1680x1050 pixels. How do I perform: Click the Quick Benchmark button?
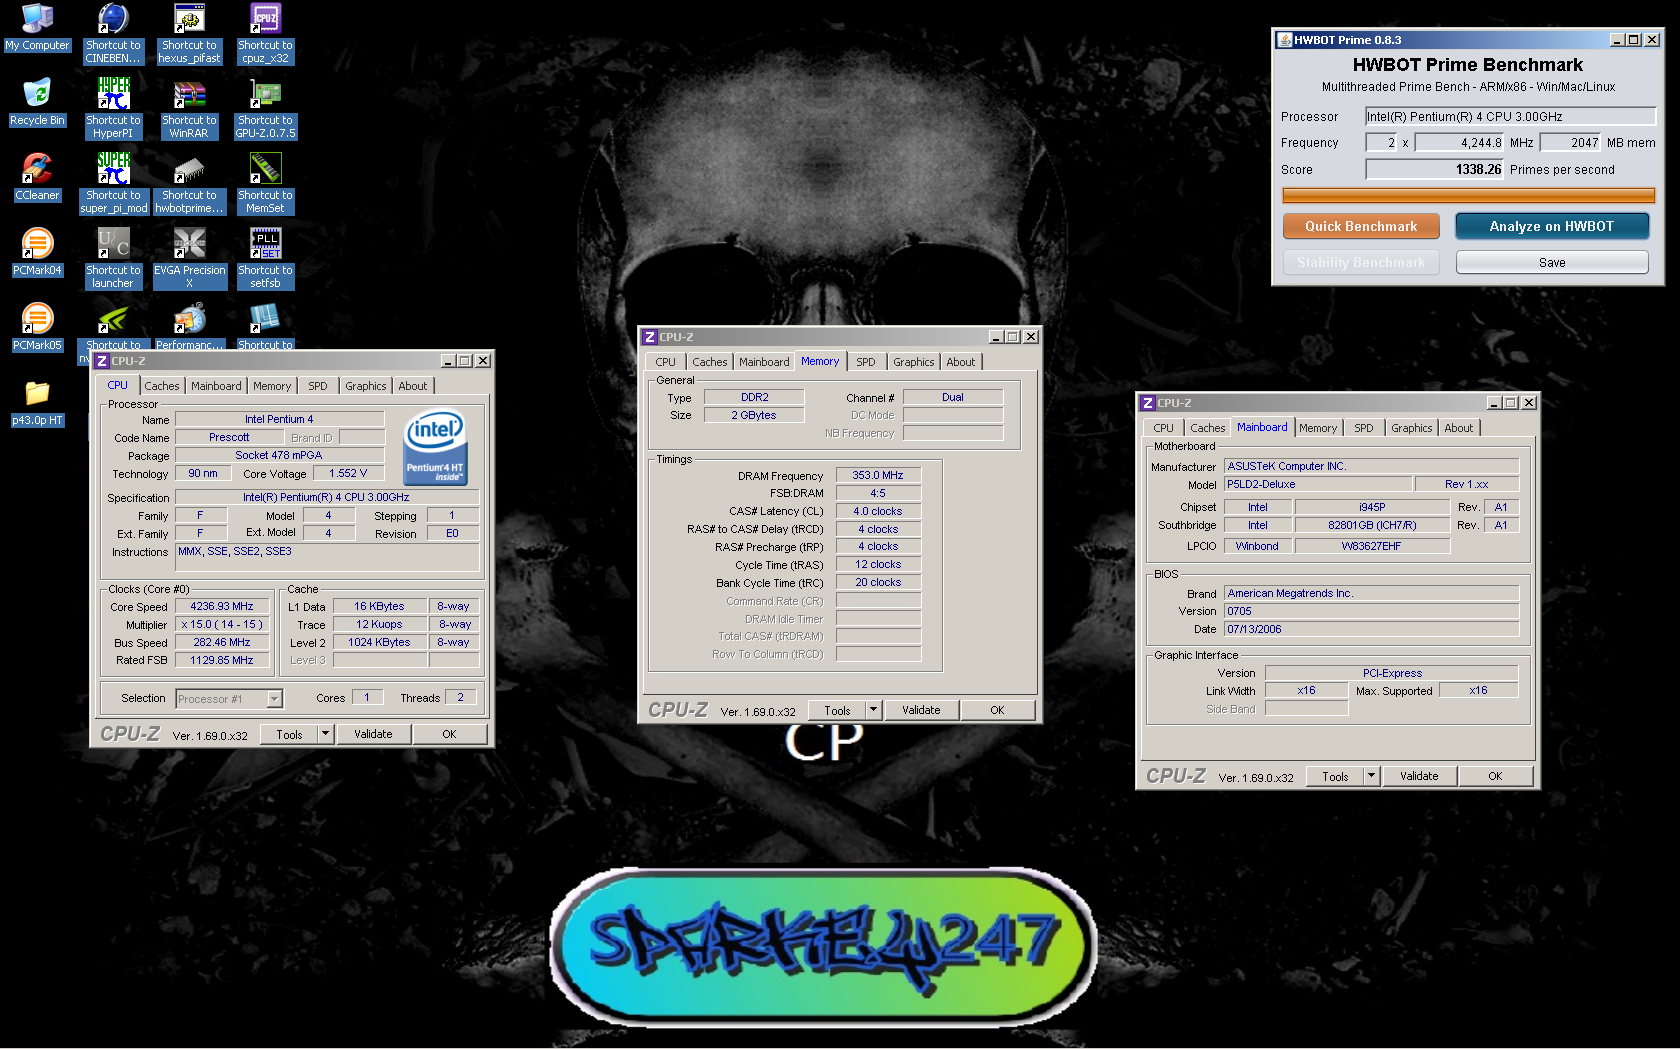[1361, 226]
